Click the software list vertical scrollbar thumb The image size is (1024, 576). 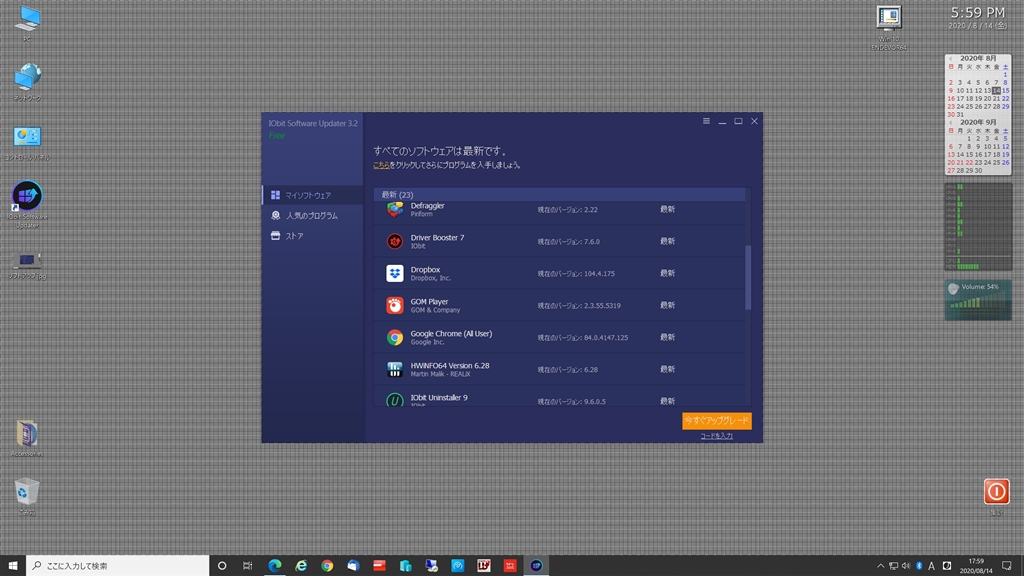pos(748,278)
